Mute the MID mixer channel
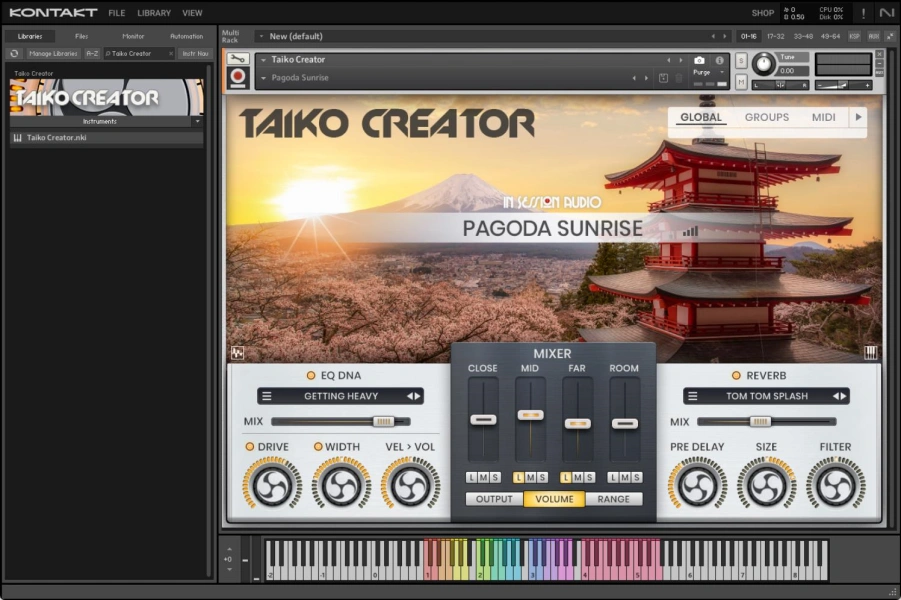The image size is (901, 600). pyautogui.click(x=530, y=477)
